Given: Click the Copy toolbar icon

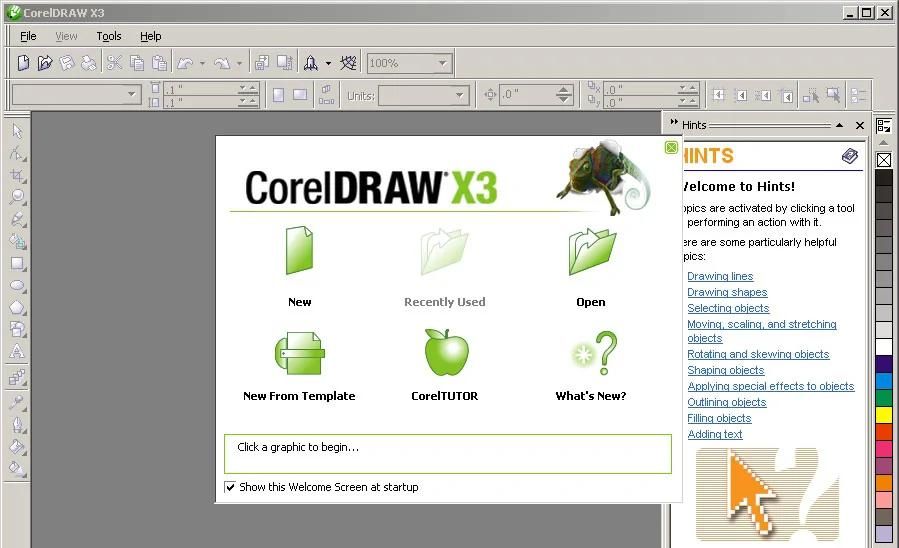Looking at the screenshot, I should click(137, 62).
